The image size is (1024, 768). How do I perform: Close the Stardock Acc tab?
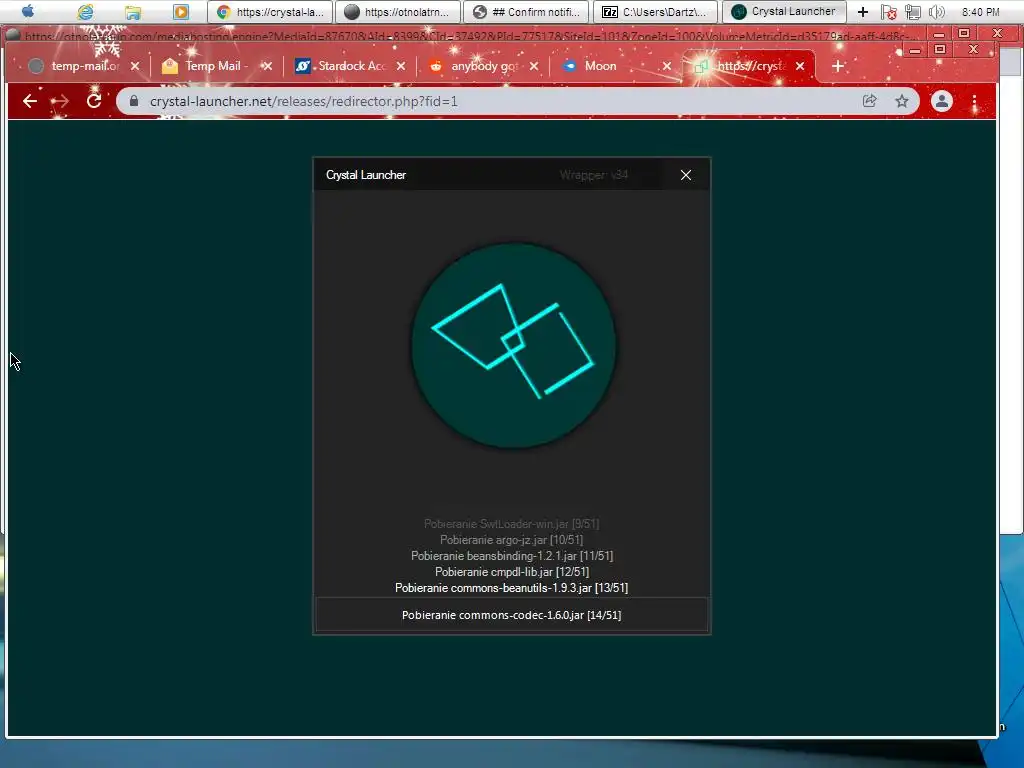[x=401, y=66]
